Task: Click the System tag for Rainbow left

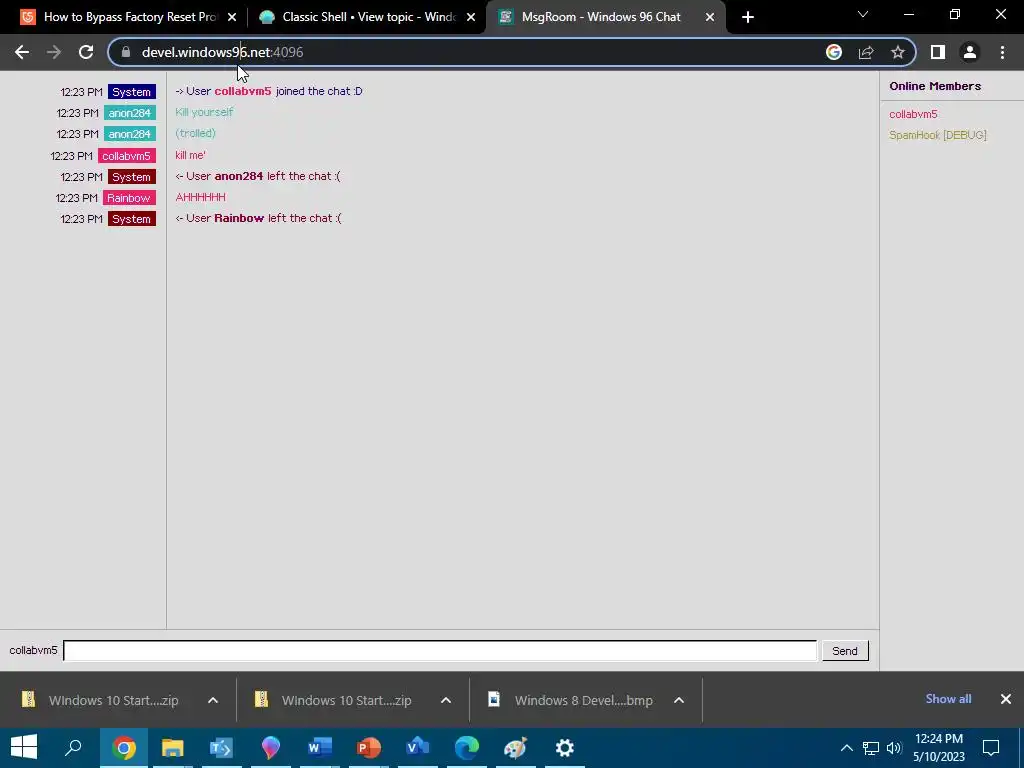Action: pyautogui.click(x=131, y=219)
